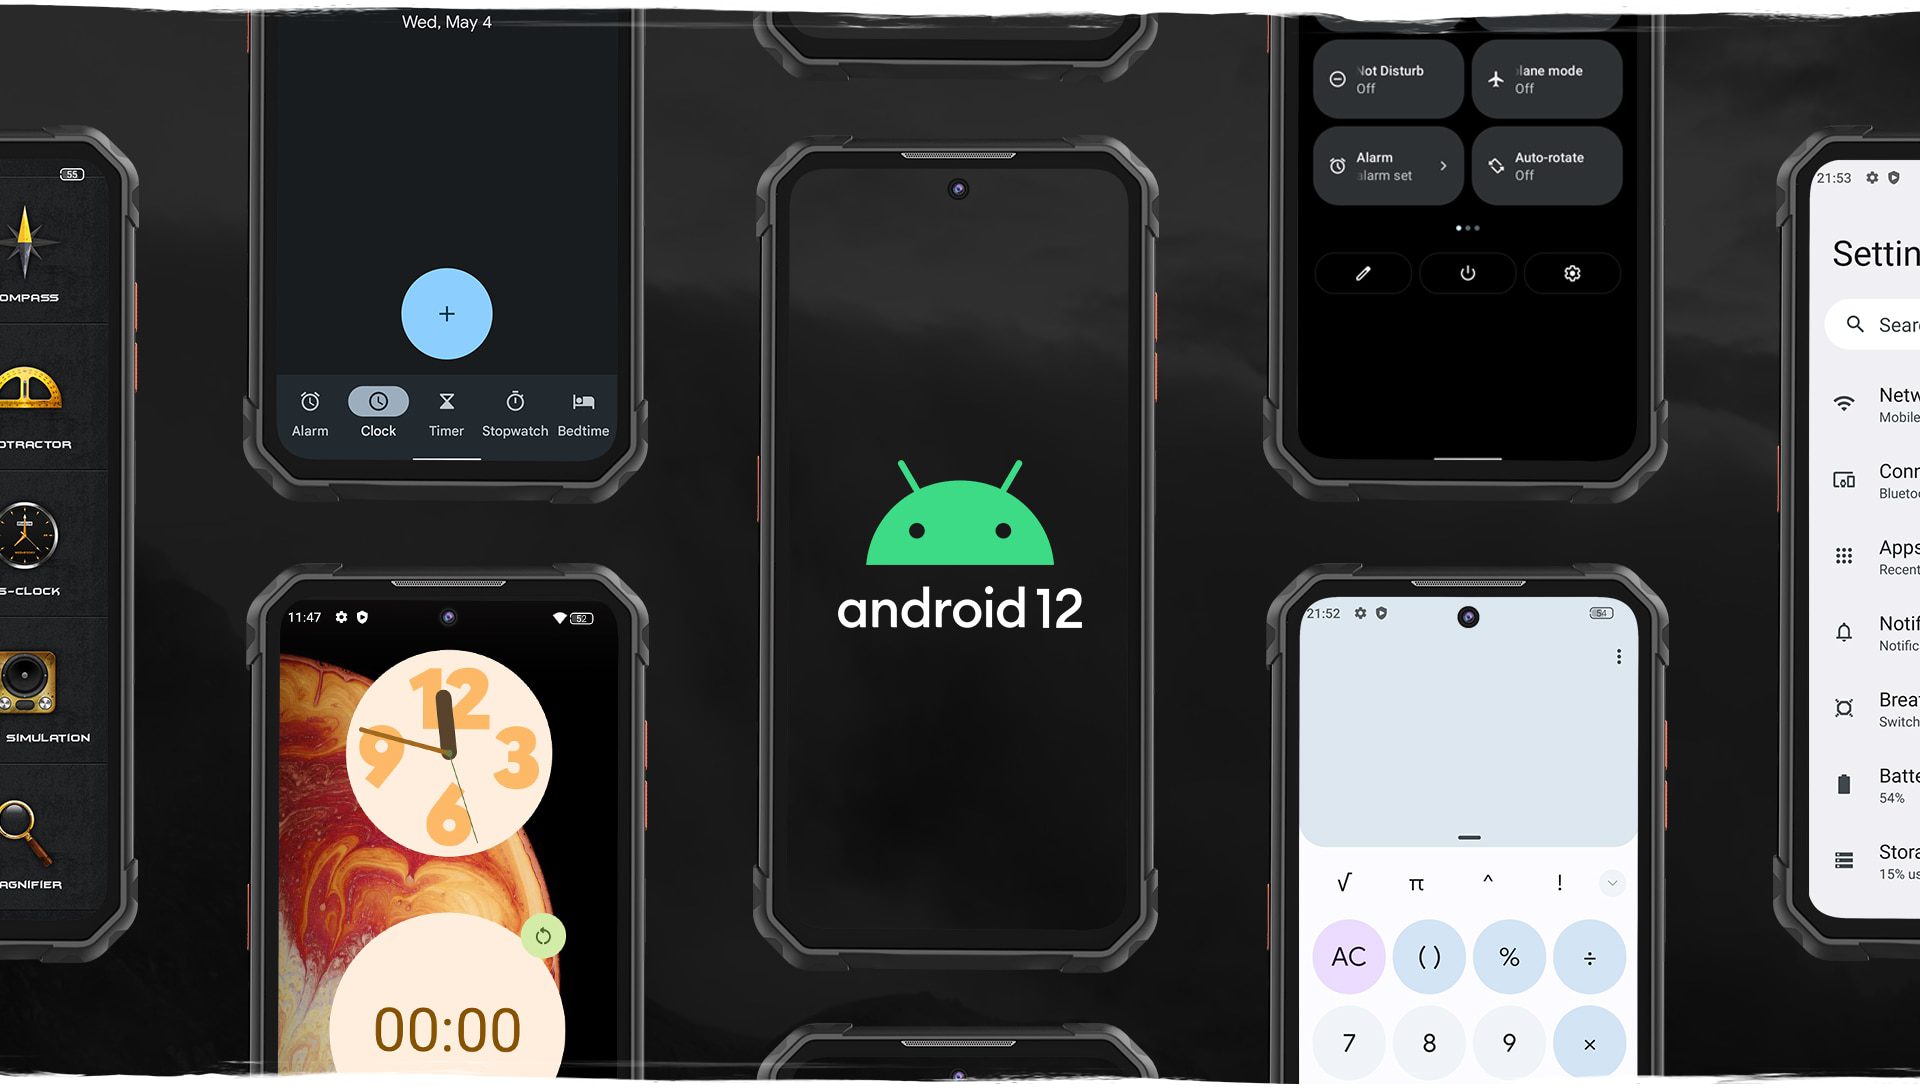Screen dimensions: 1920x1089
Task: Switch to the Bedtime tab
Action: point(583,413)
